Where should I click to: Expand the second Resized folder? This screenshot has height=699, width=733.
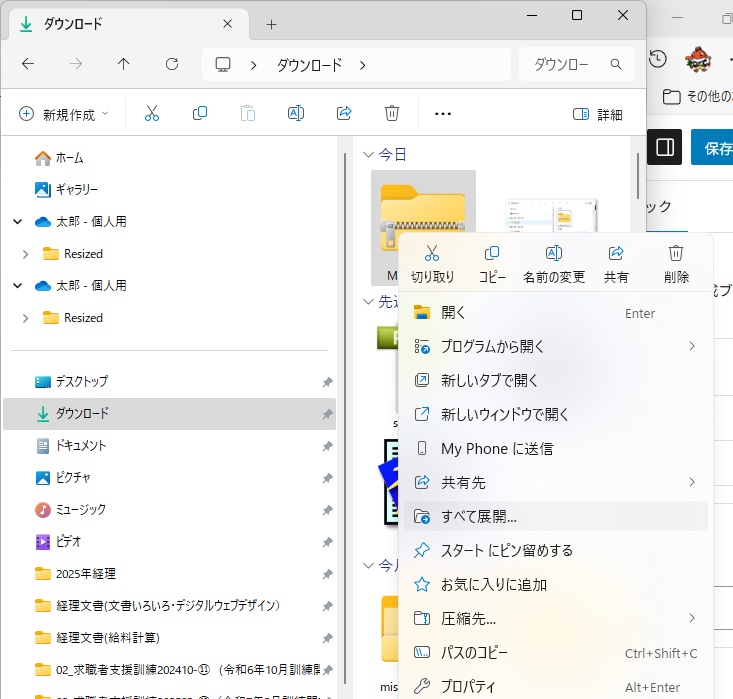(26, 318)
